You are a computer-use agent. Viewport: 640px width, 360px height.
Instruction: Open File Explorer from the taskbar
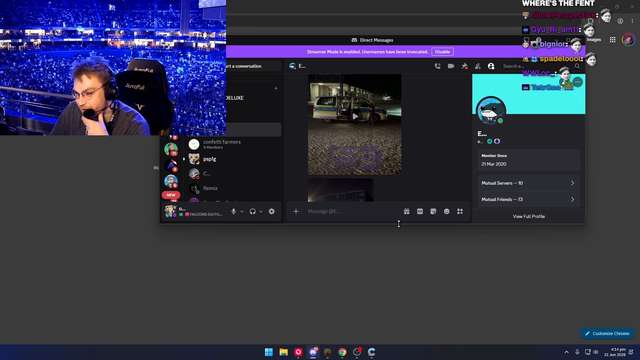pyautogui.click(x=284, y=352)
